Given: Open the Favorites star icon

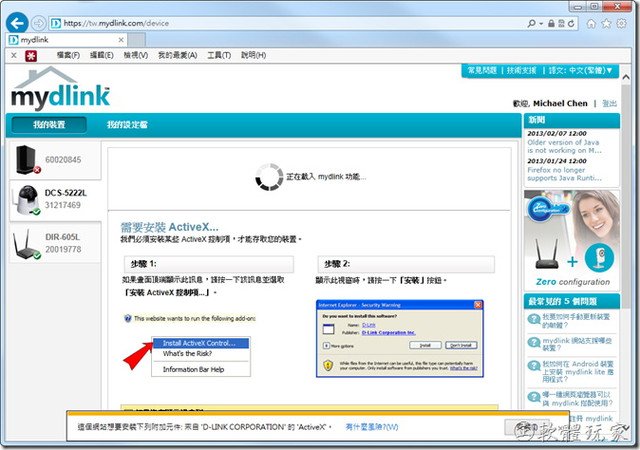Looking at the screenshot, I should [x=606, y=23].
